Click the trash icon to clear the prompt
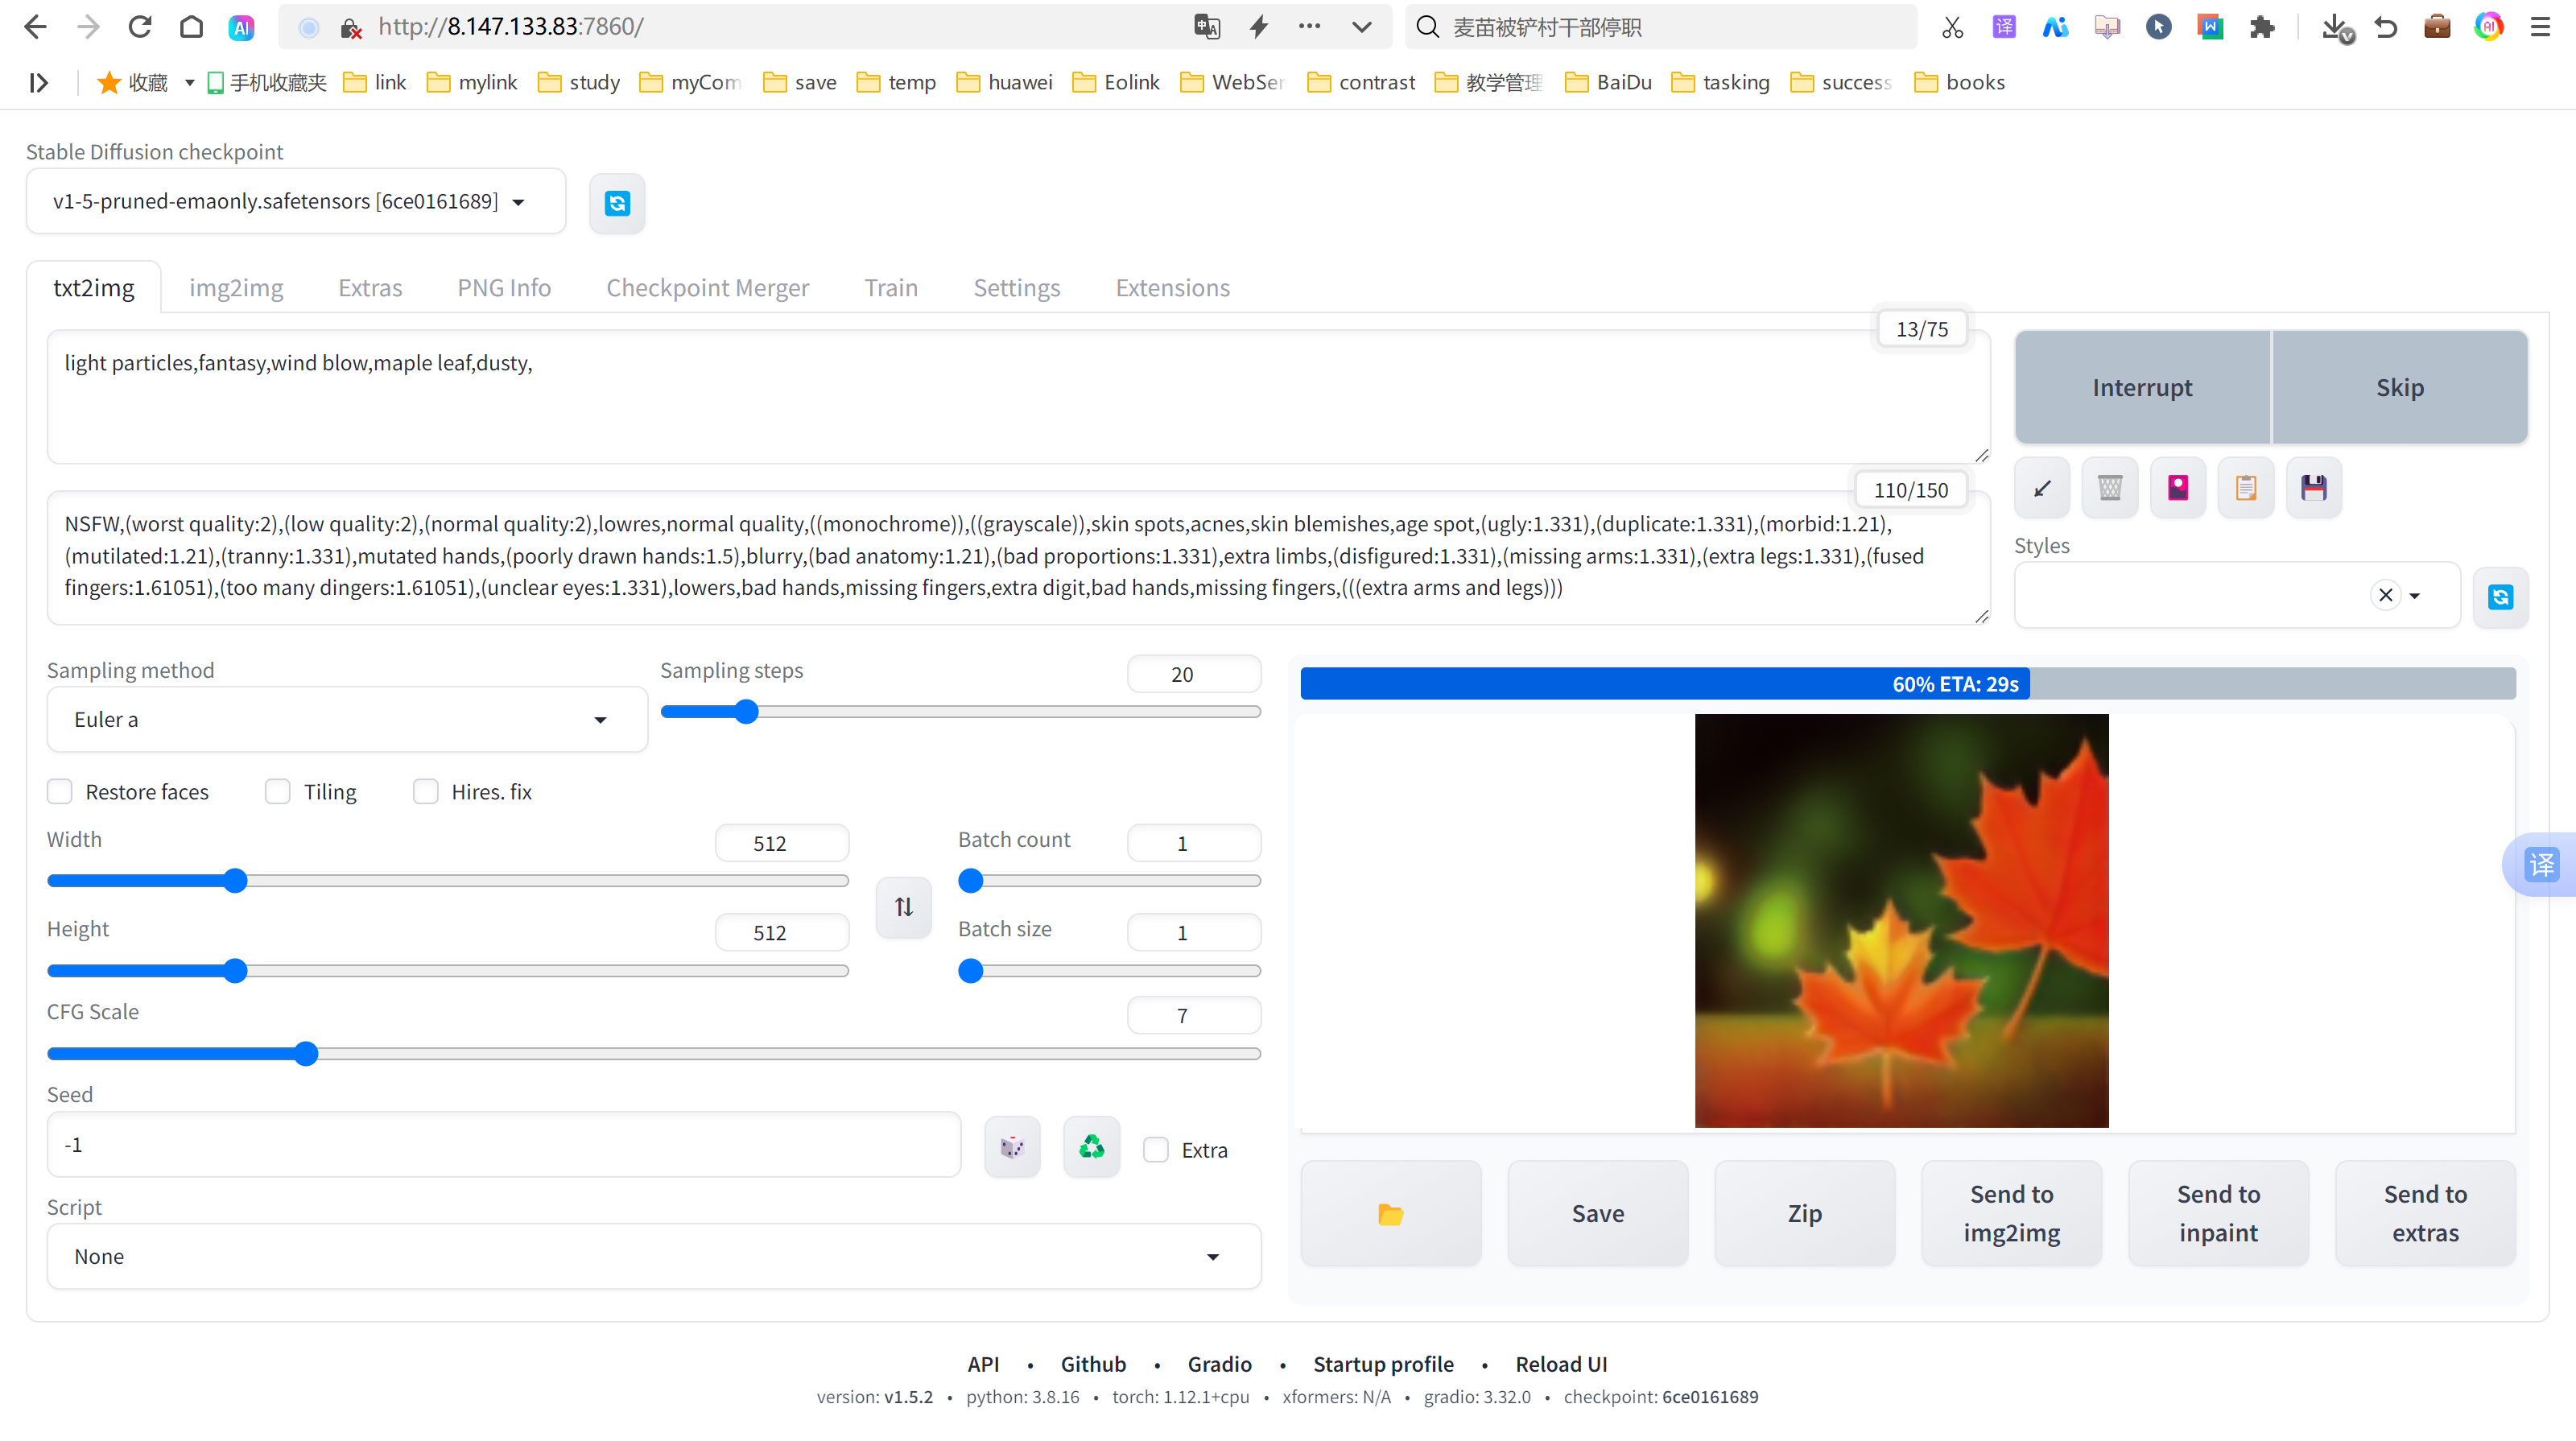This screenshot has width=2576, height=1441. click(2109, 488)
